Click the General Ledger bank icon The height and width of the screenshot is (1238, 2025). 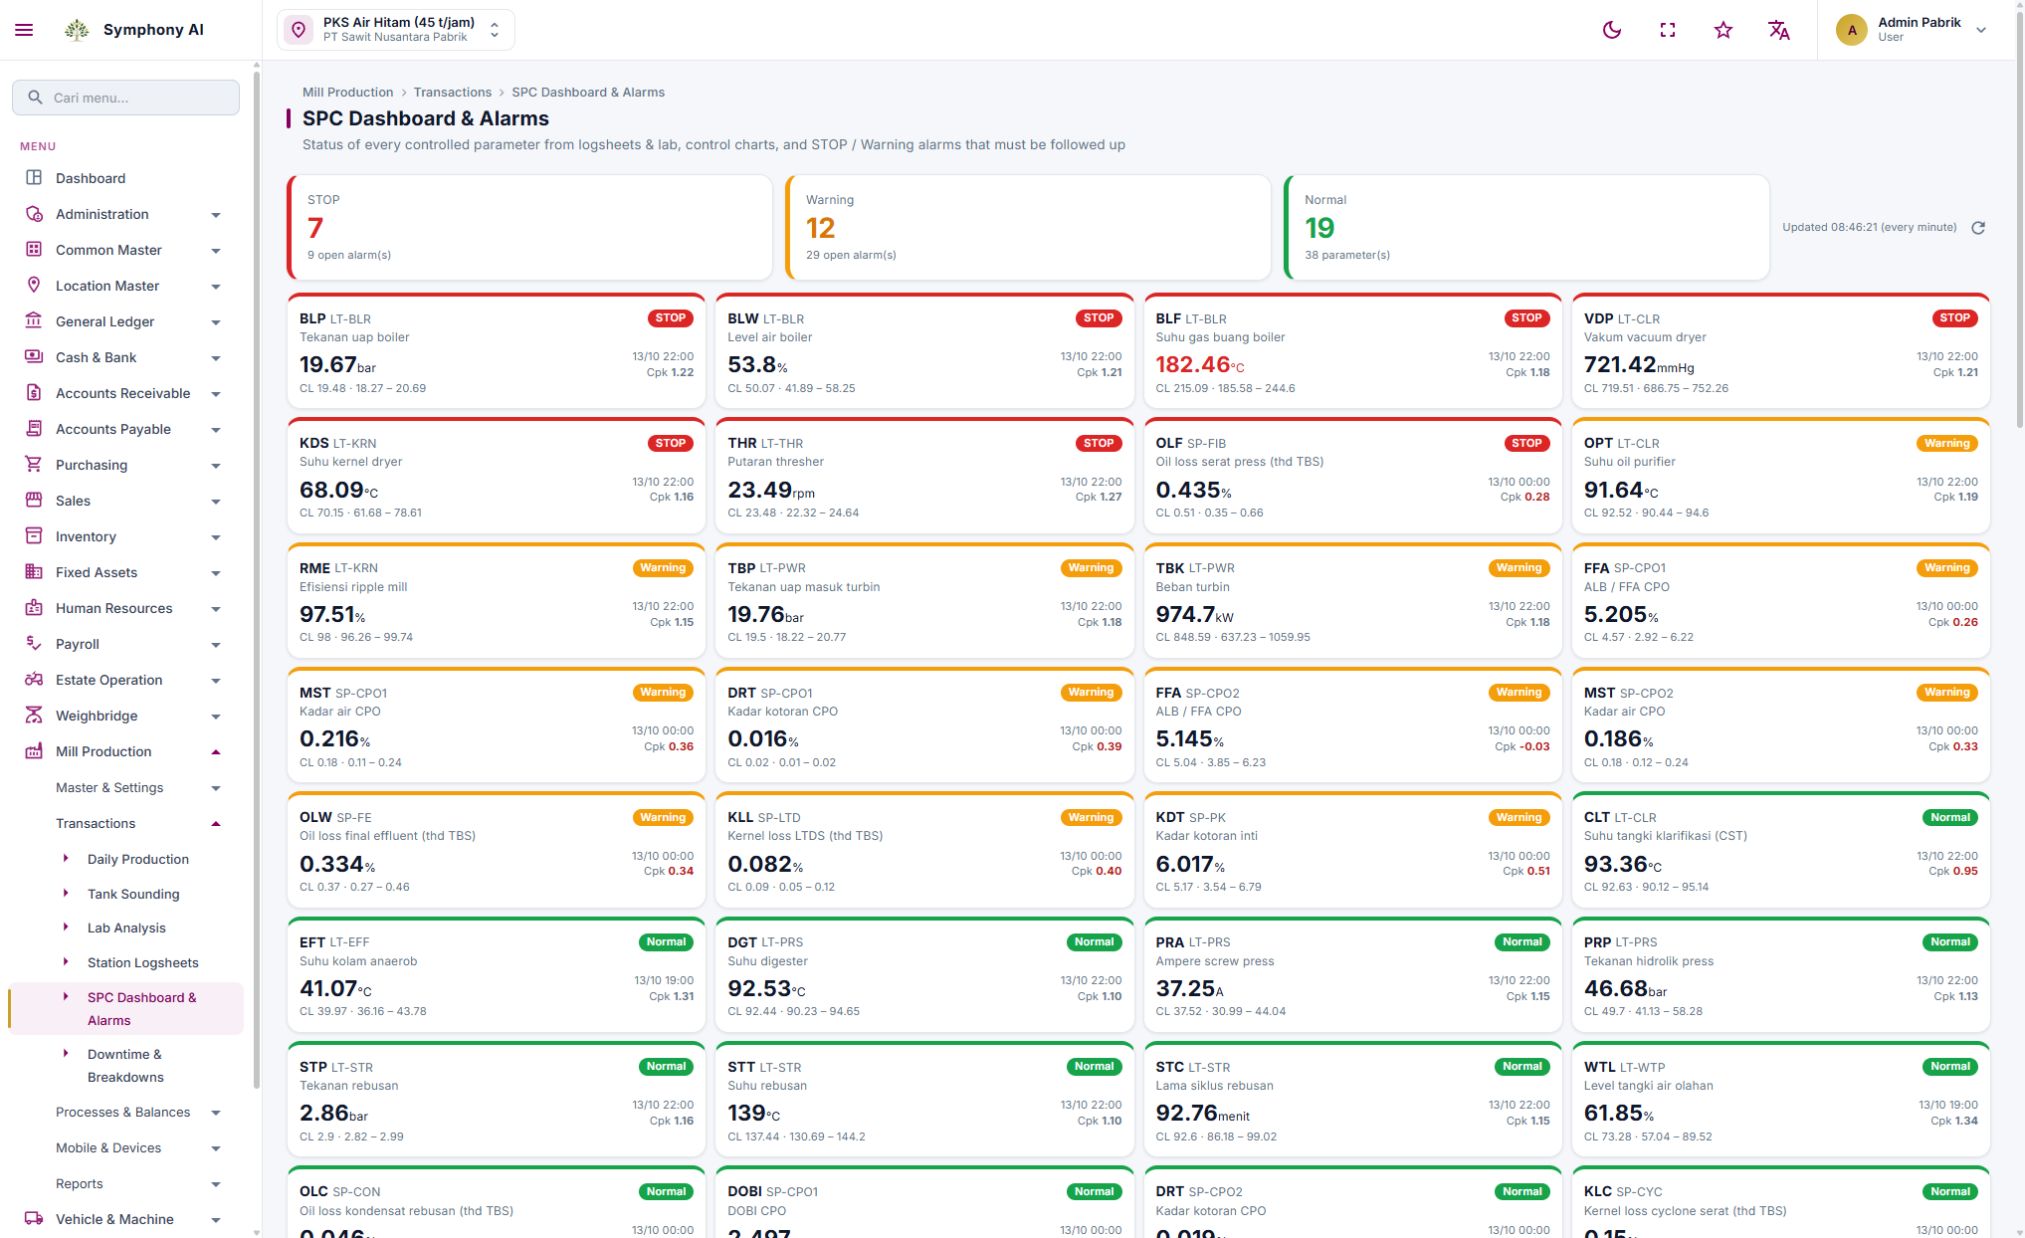[34, 321]
